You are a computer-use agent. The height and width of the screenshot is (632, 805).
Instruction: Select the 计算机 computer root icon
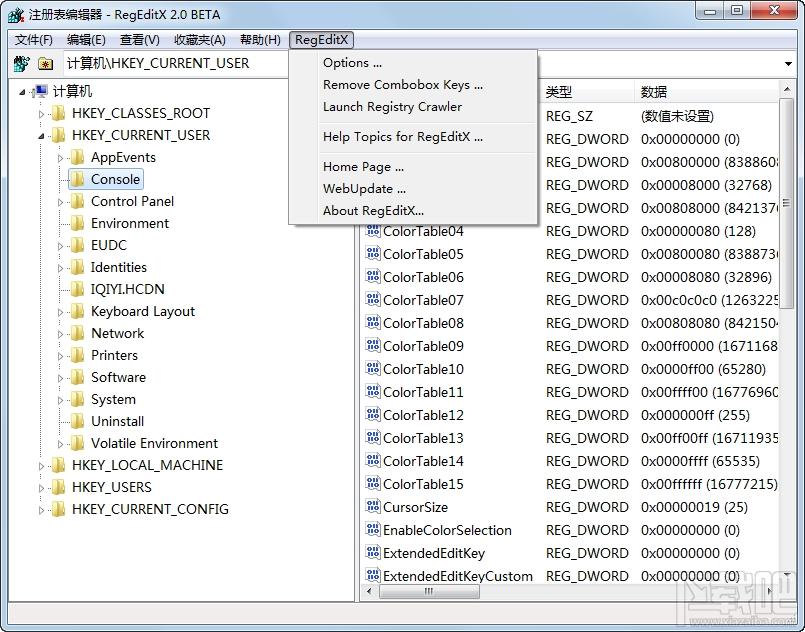(x=40, y=90)
